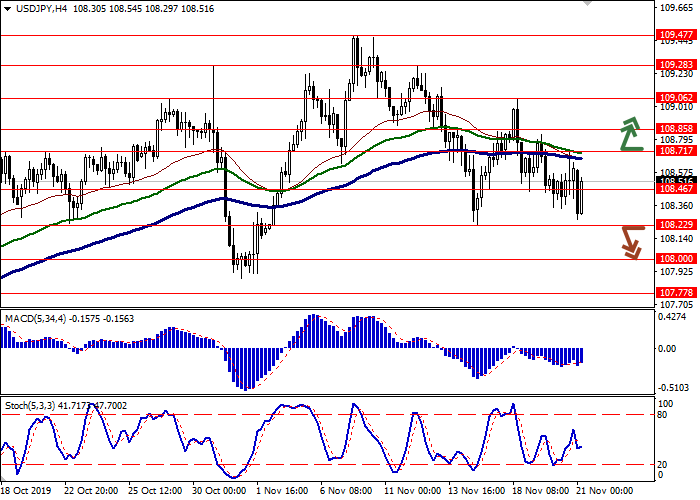Click the 107.778 price level label
Image resolution: width=700 pixels, height=500 pixels.
[674, 293]
